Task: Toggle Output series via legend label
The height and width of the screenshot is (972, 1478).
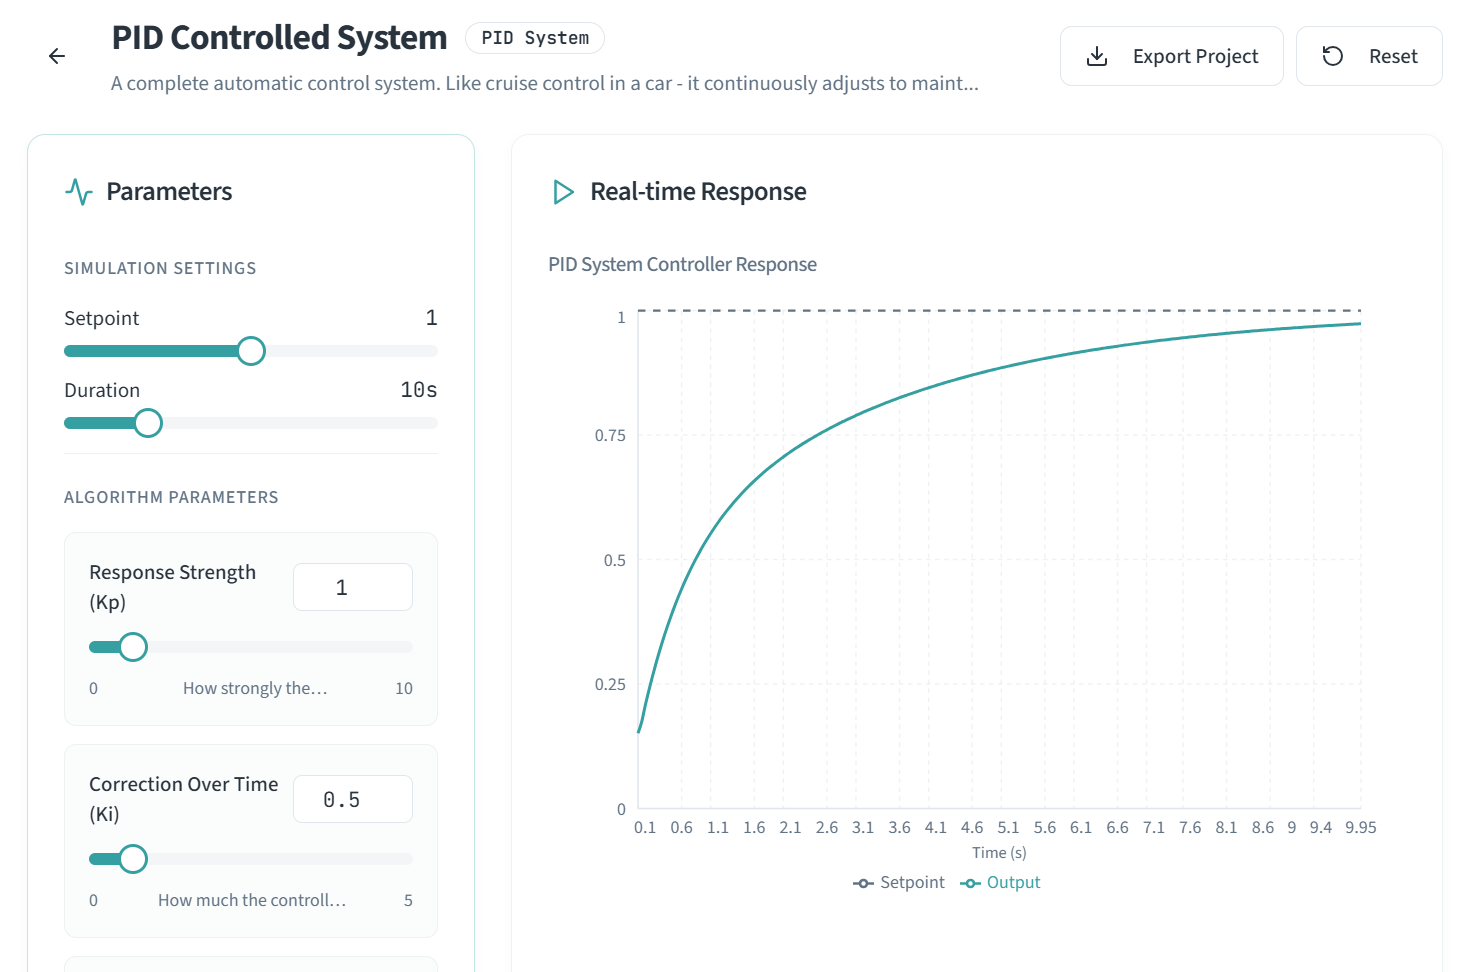Action: click(1013, 883)
